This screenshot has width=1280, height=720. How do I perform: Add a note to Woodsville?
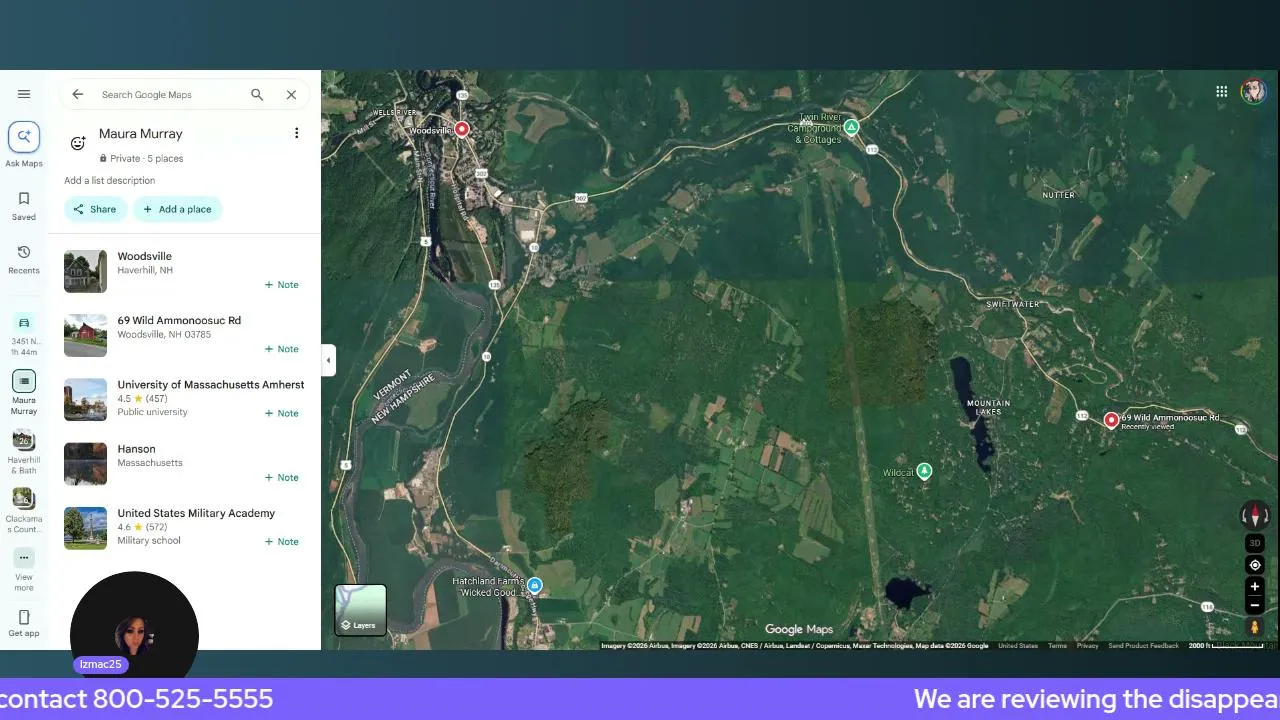tap(281, 285)
